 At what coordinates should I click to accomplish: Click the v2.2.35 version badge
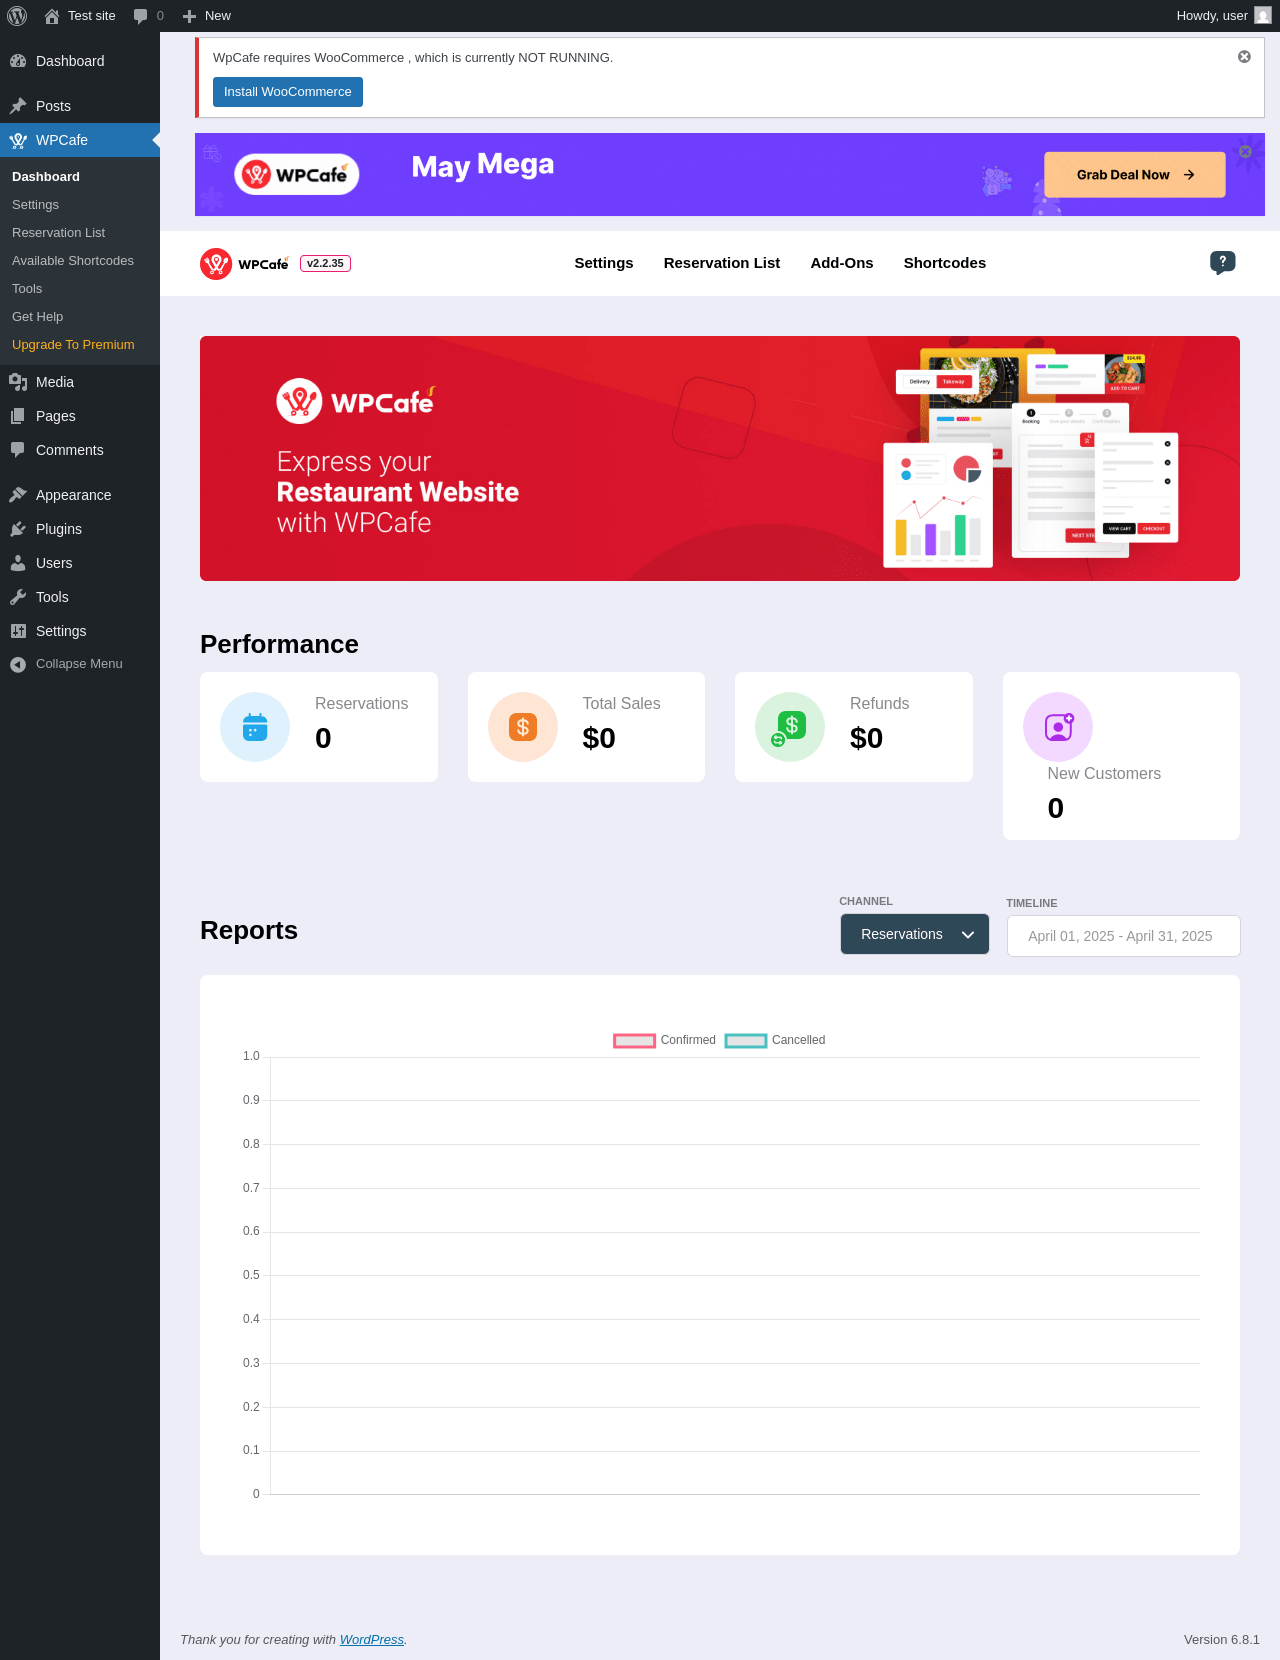325,264
